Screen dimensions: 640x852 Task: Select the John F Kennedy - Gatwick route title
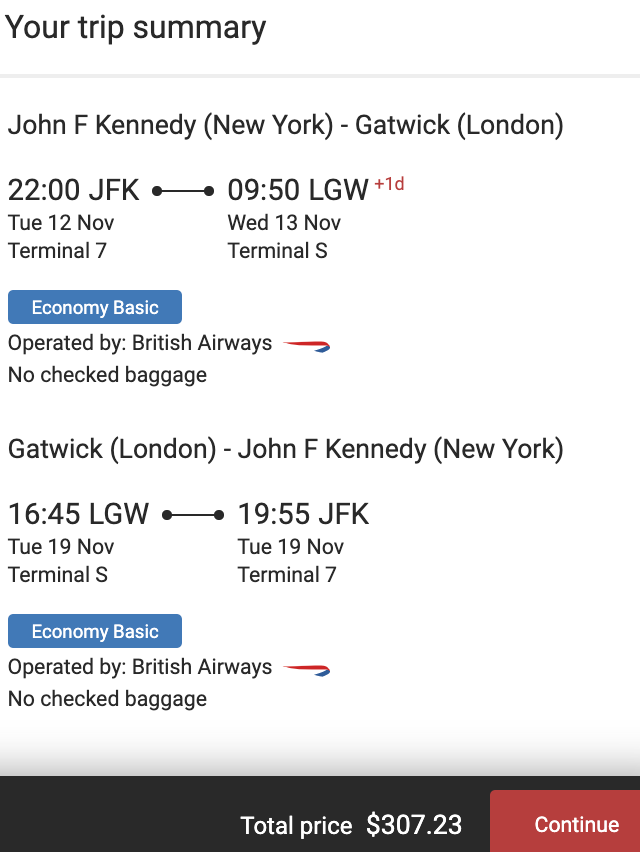point(285,126)
